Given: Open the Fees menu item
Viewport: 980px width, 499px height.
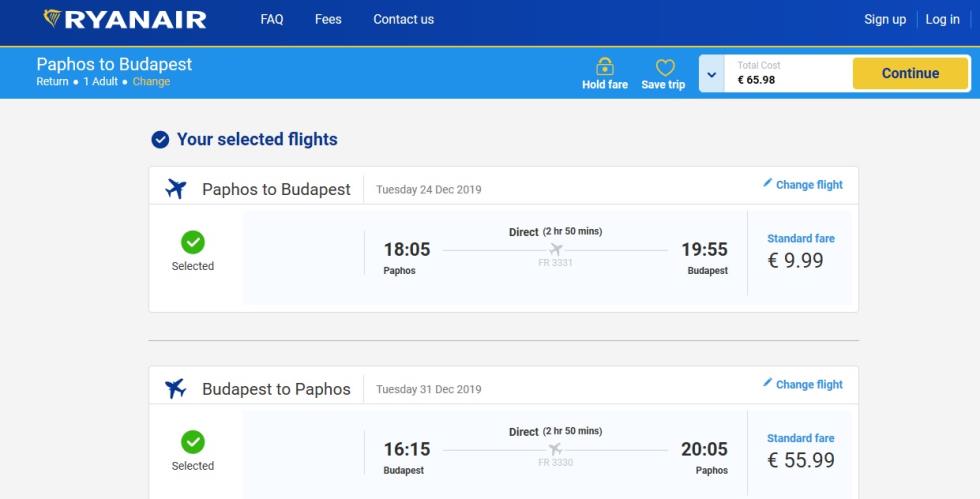Looking at the screenshot, I should pos(328,19).
